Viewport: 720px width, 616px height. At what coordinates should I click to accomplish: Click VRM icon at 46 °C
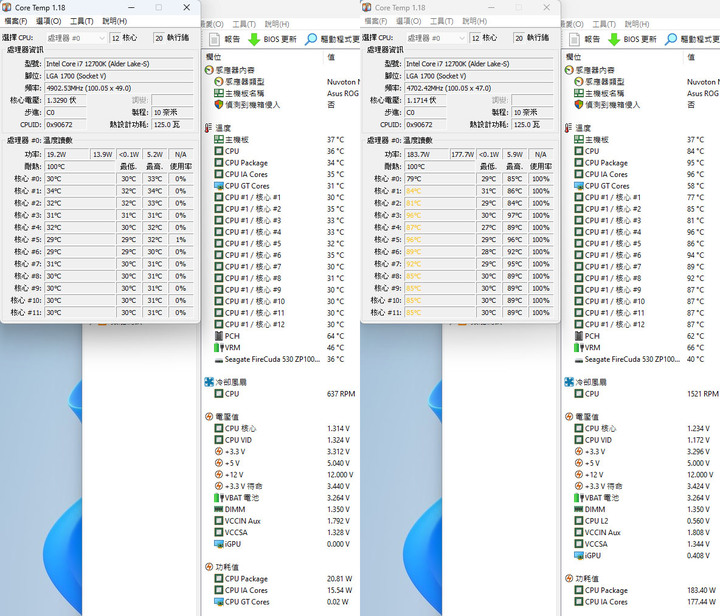219,347
